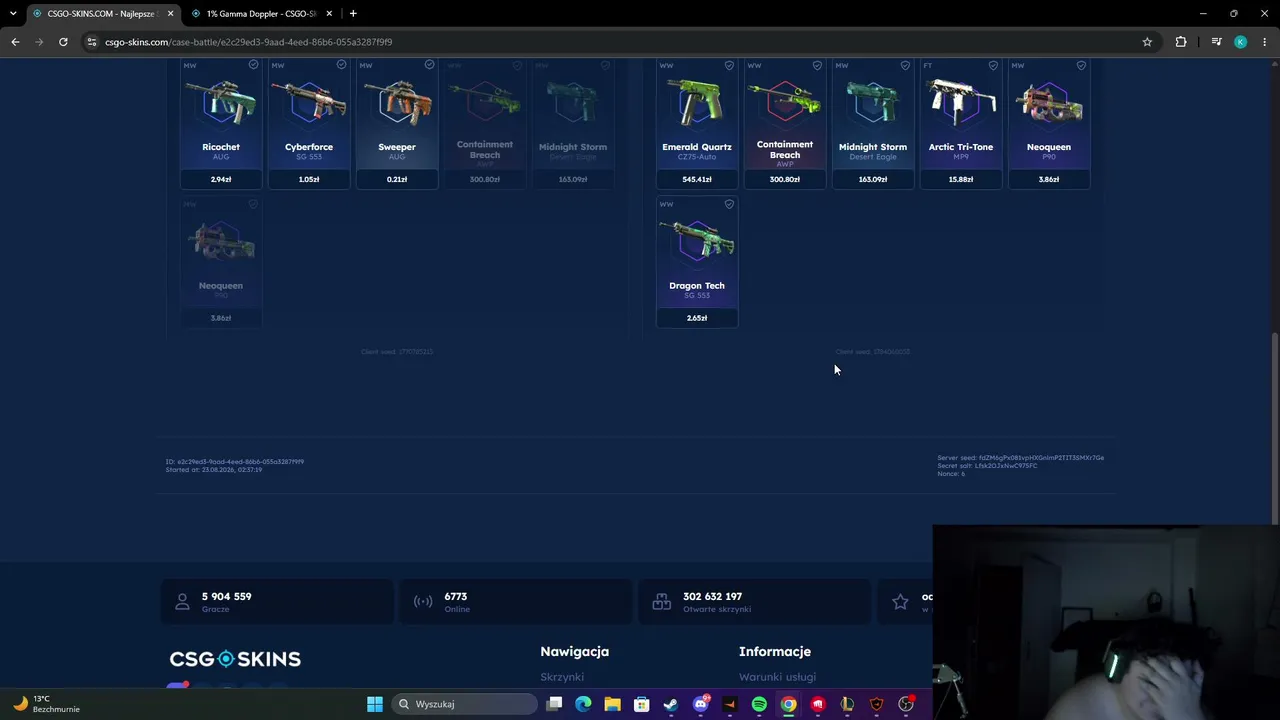Click the CSGO SKINS footer logo

click(x=235, y=658)
